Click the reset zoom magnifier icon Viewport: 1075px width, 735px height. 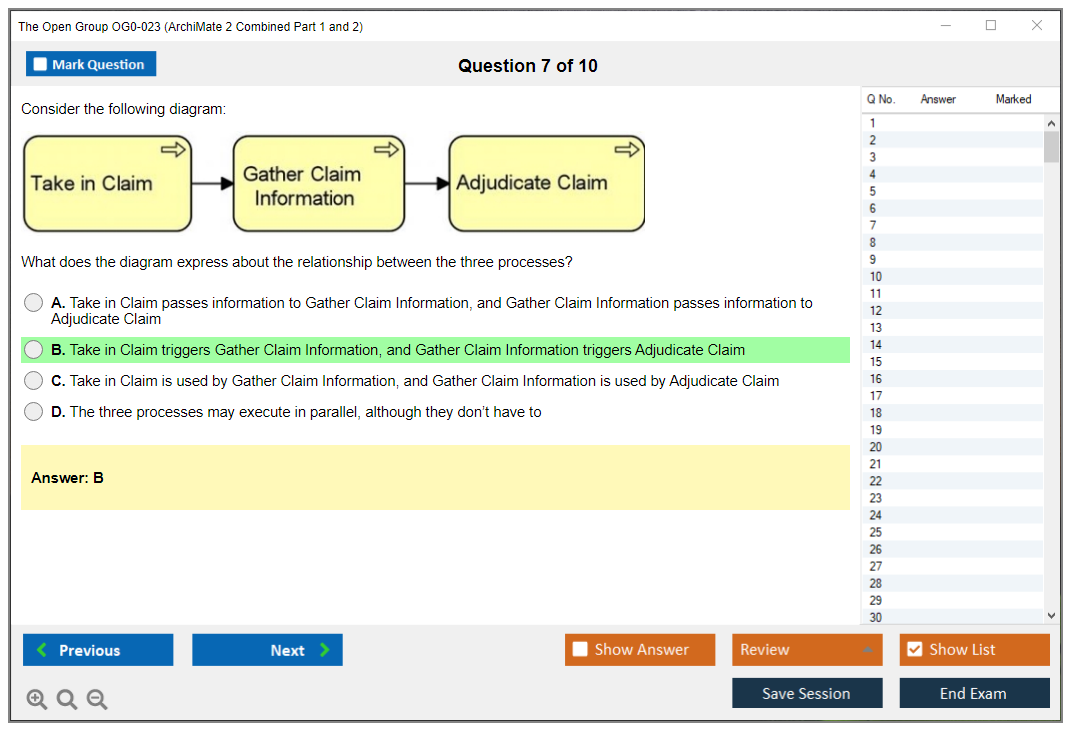pyautogui.click(x=67, y=700)
